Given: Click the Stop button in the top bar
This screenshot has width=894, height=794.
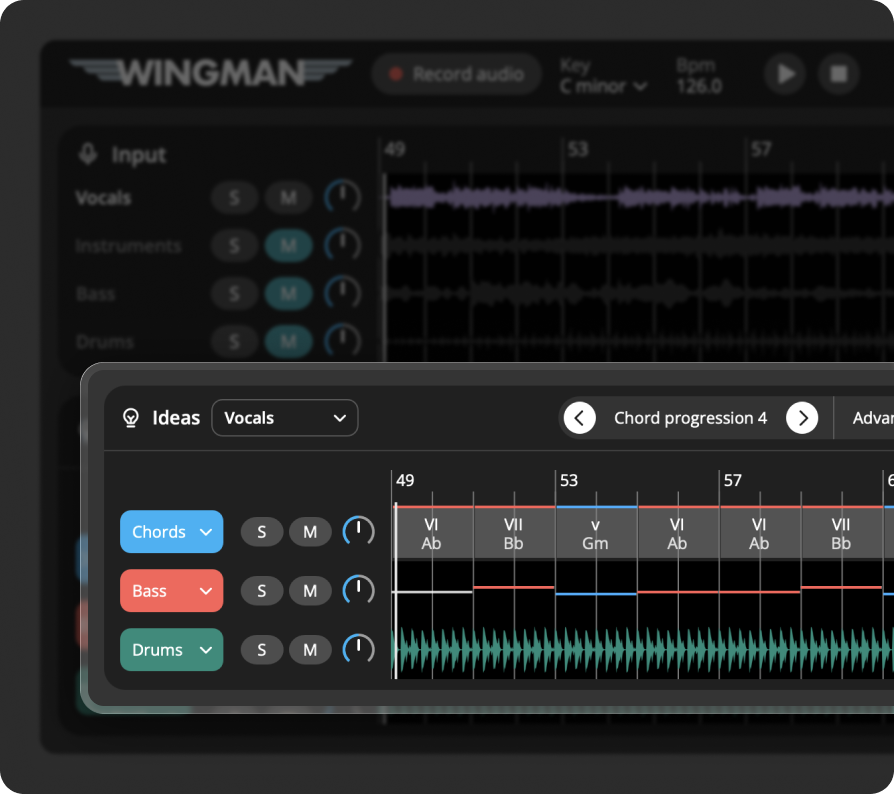Looking at the screenshot, I should pyautogui.click(x=839, y=74).
